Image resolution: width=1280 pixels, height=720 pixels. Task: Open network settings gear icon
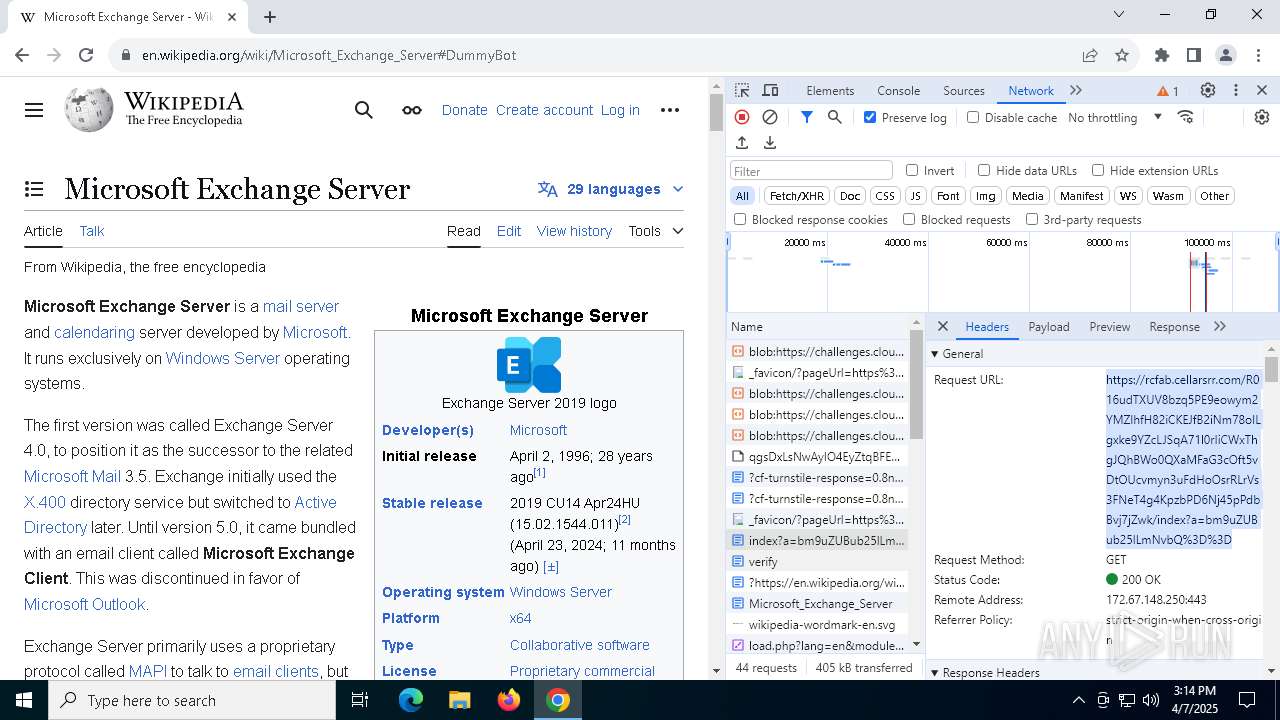[x=1262, y=117]
